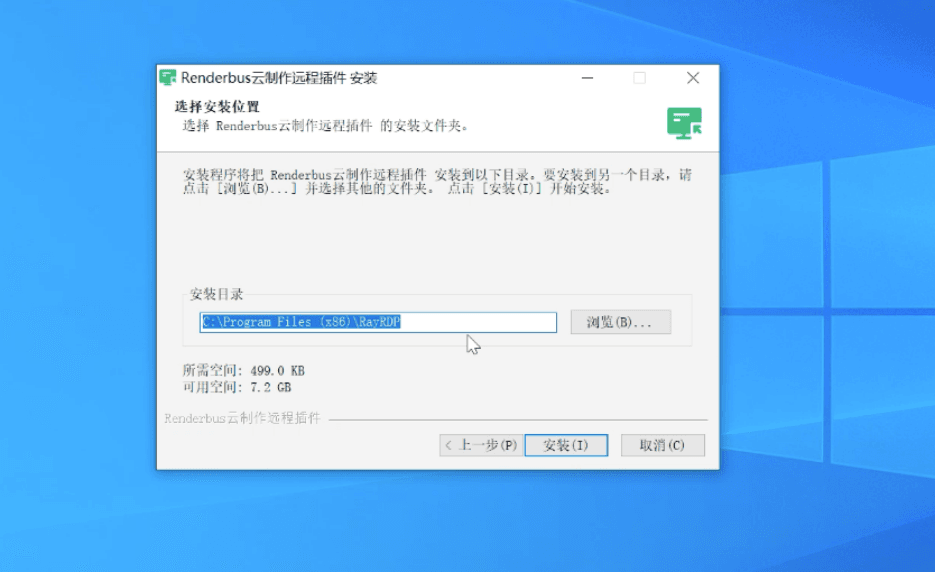935x572 pixels.
Task: Close the Renderbus installer window
Action: point(692,78)
